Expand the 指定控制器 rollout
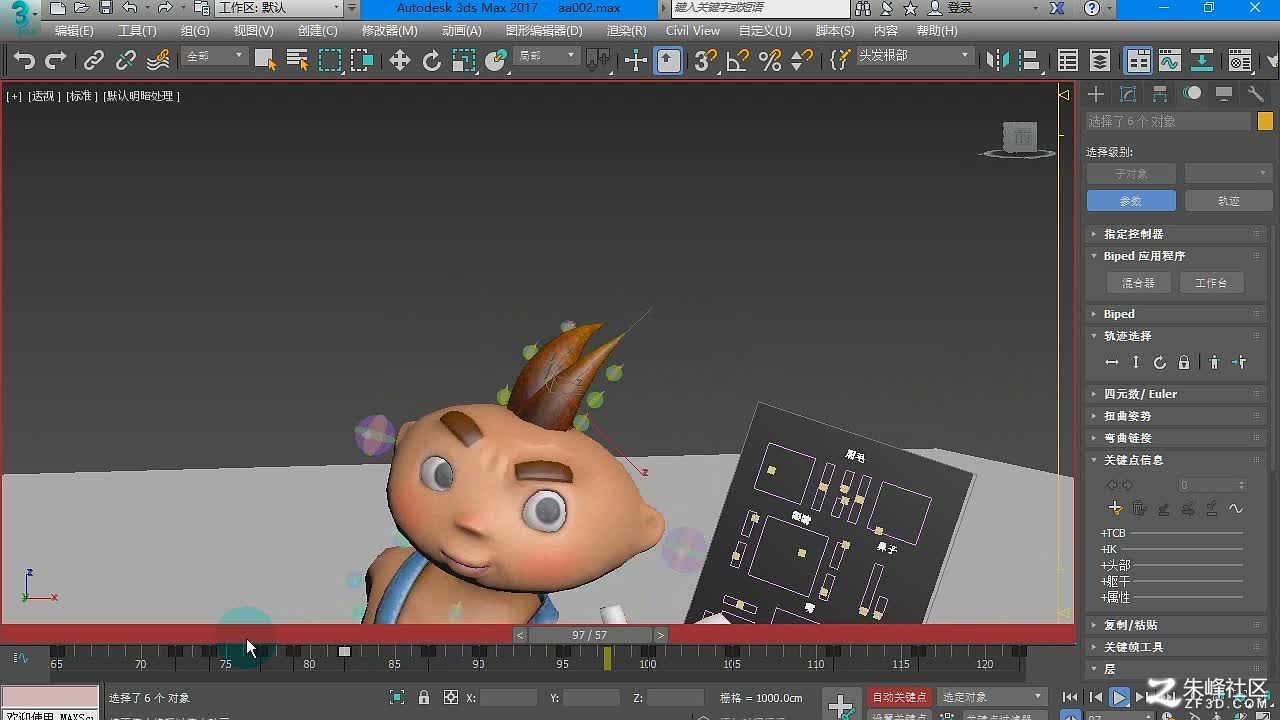Screen dimensions: 1280x720 click(1175, 234)
